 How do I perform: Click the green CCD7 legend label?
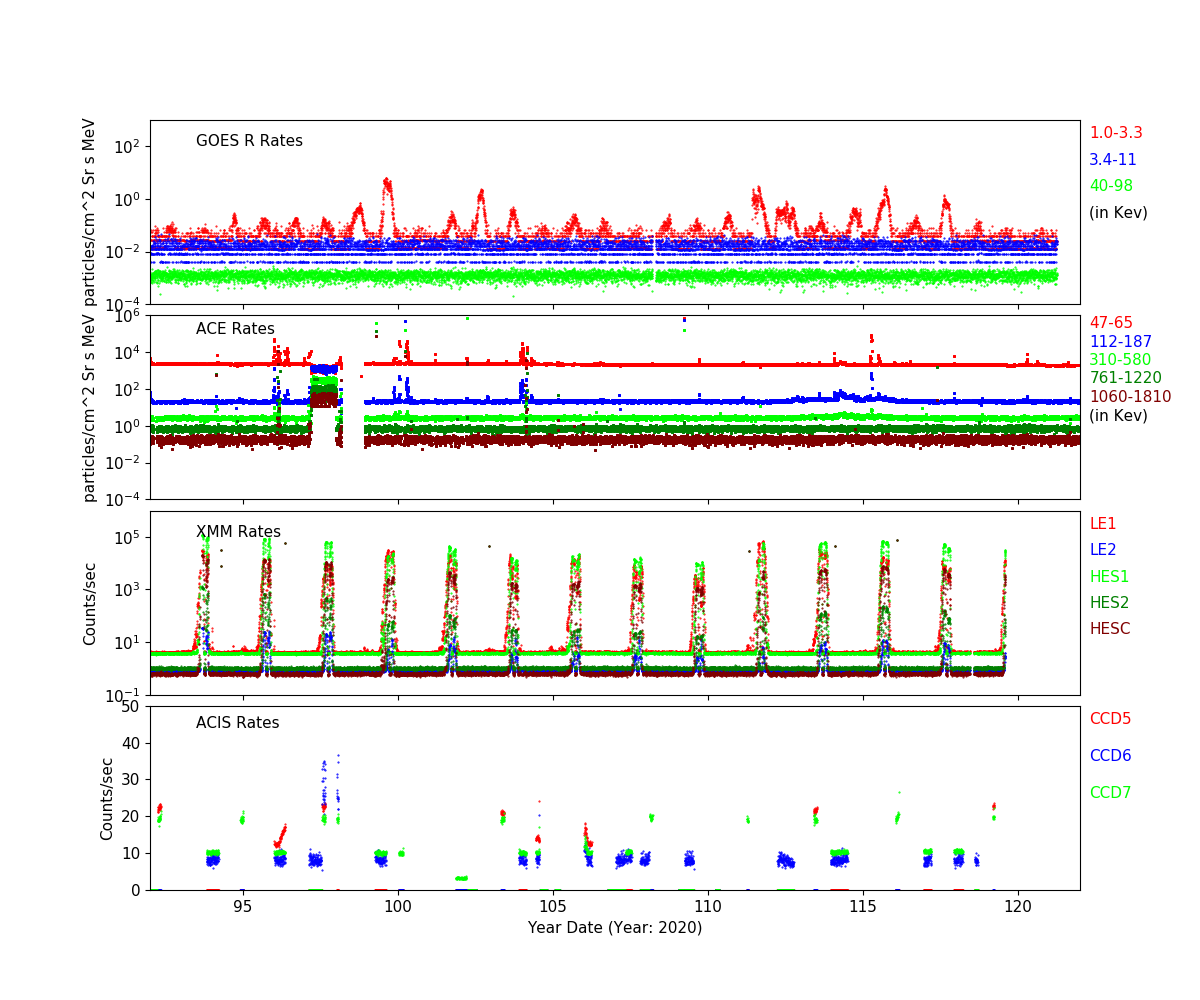tap(1110, 793)
